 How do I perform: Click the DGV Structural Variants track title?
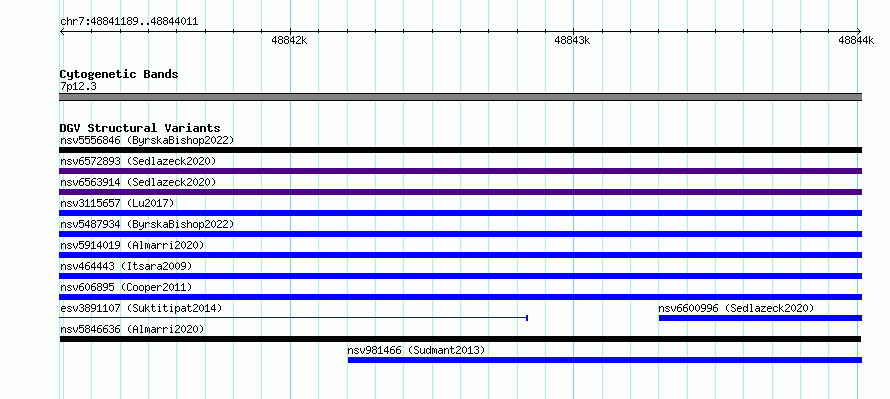pos(140,128)
